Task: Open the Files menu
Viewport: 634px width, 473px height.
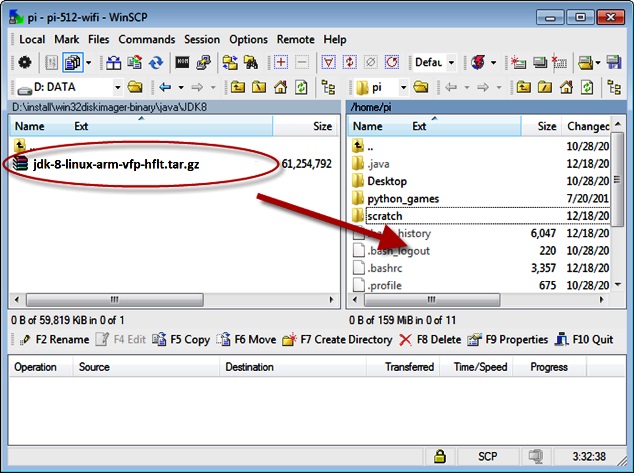Action: pyautogui.click(x=99, y=40)
